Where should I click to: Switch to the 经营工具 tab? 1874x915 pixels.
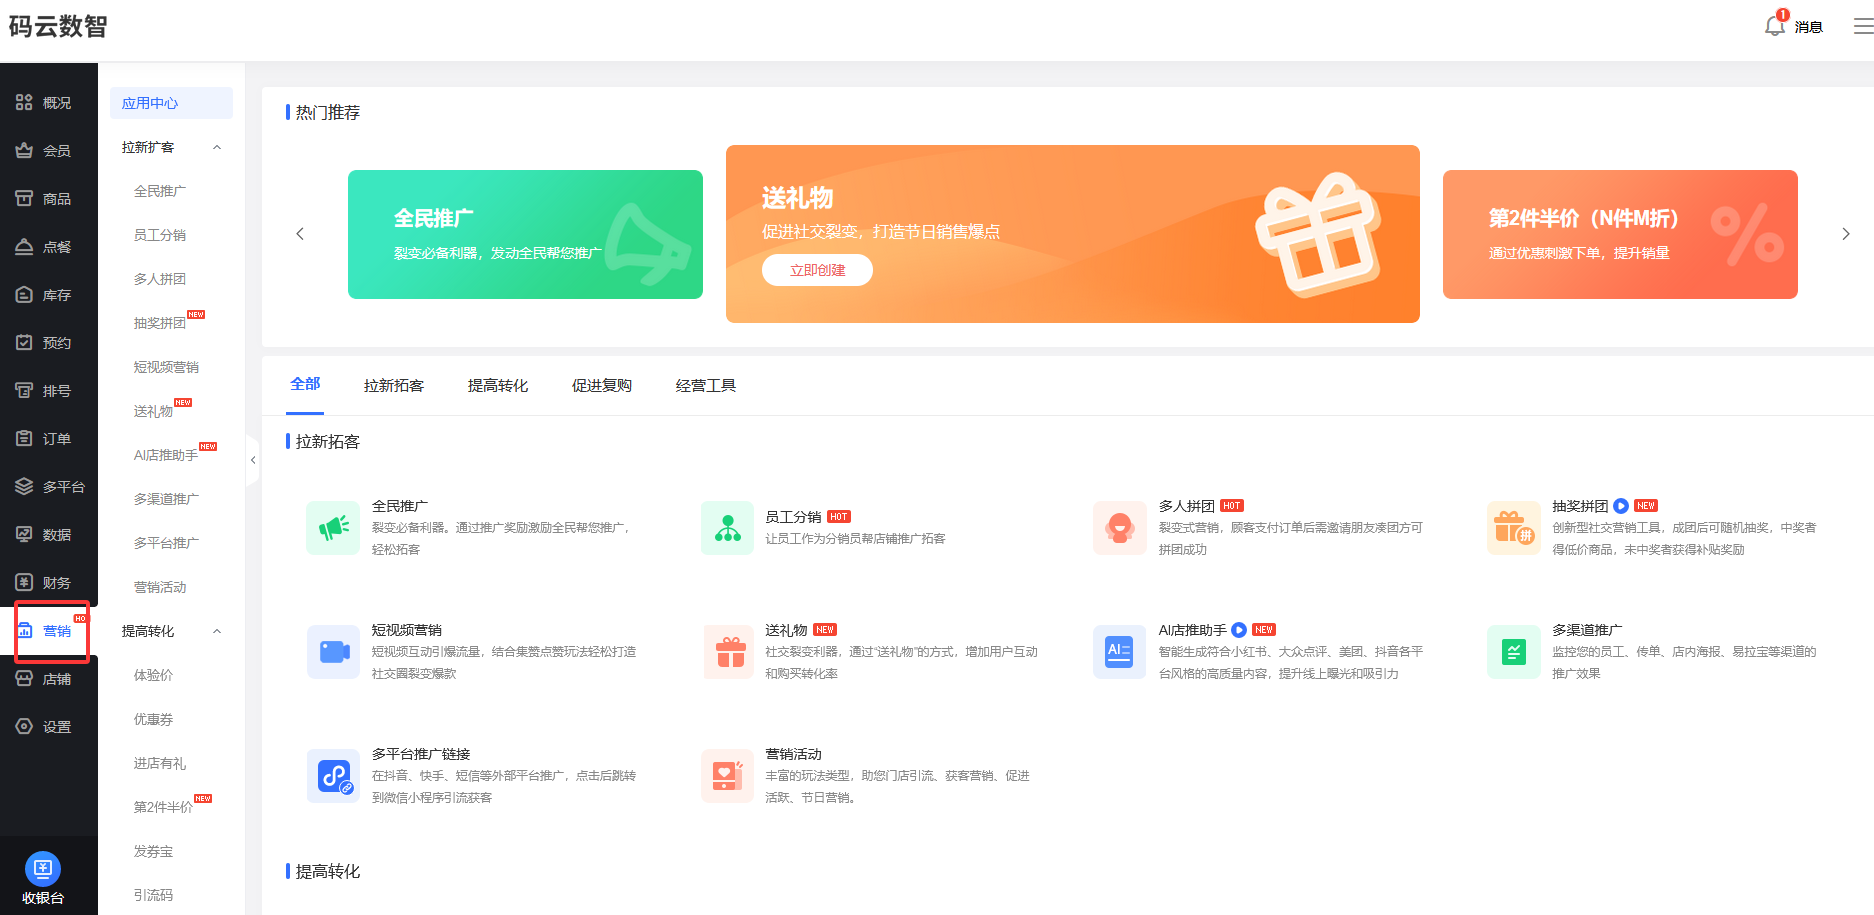[705, 386]
